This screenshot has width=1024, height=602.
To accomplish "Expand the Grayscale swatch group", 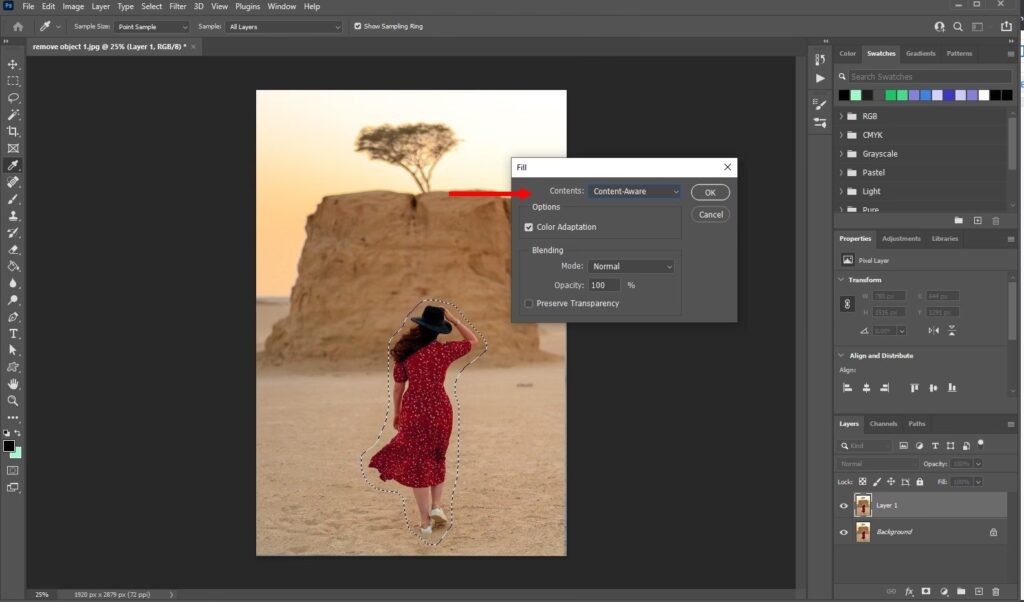I will [x=843, y=154].
